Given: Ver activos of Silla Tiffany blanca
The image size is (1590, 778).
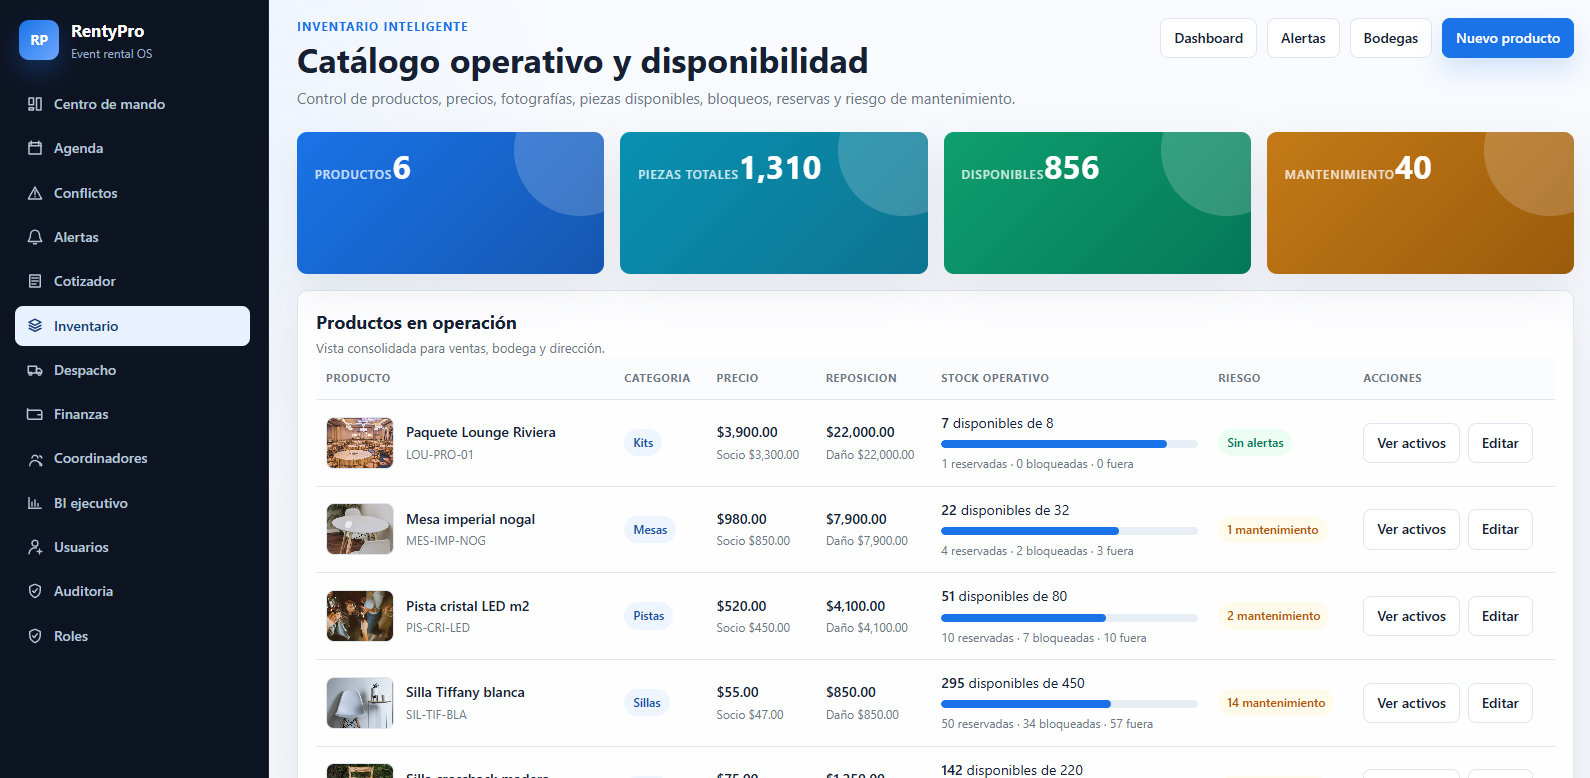Looking at the screenshot, I should pyautogui.click(x=1411, y=703).
